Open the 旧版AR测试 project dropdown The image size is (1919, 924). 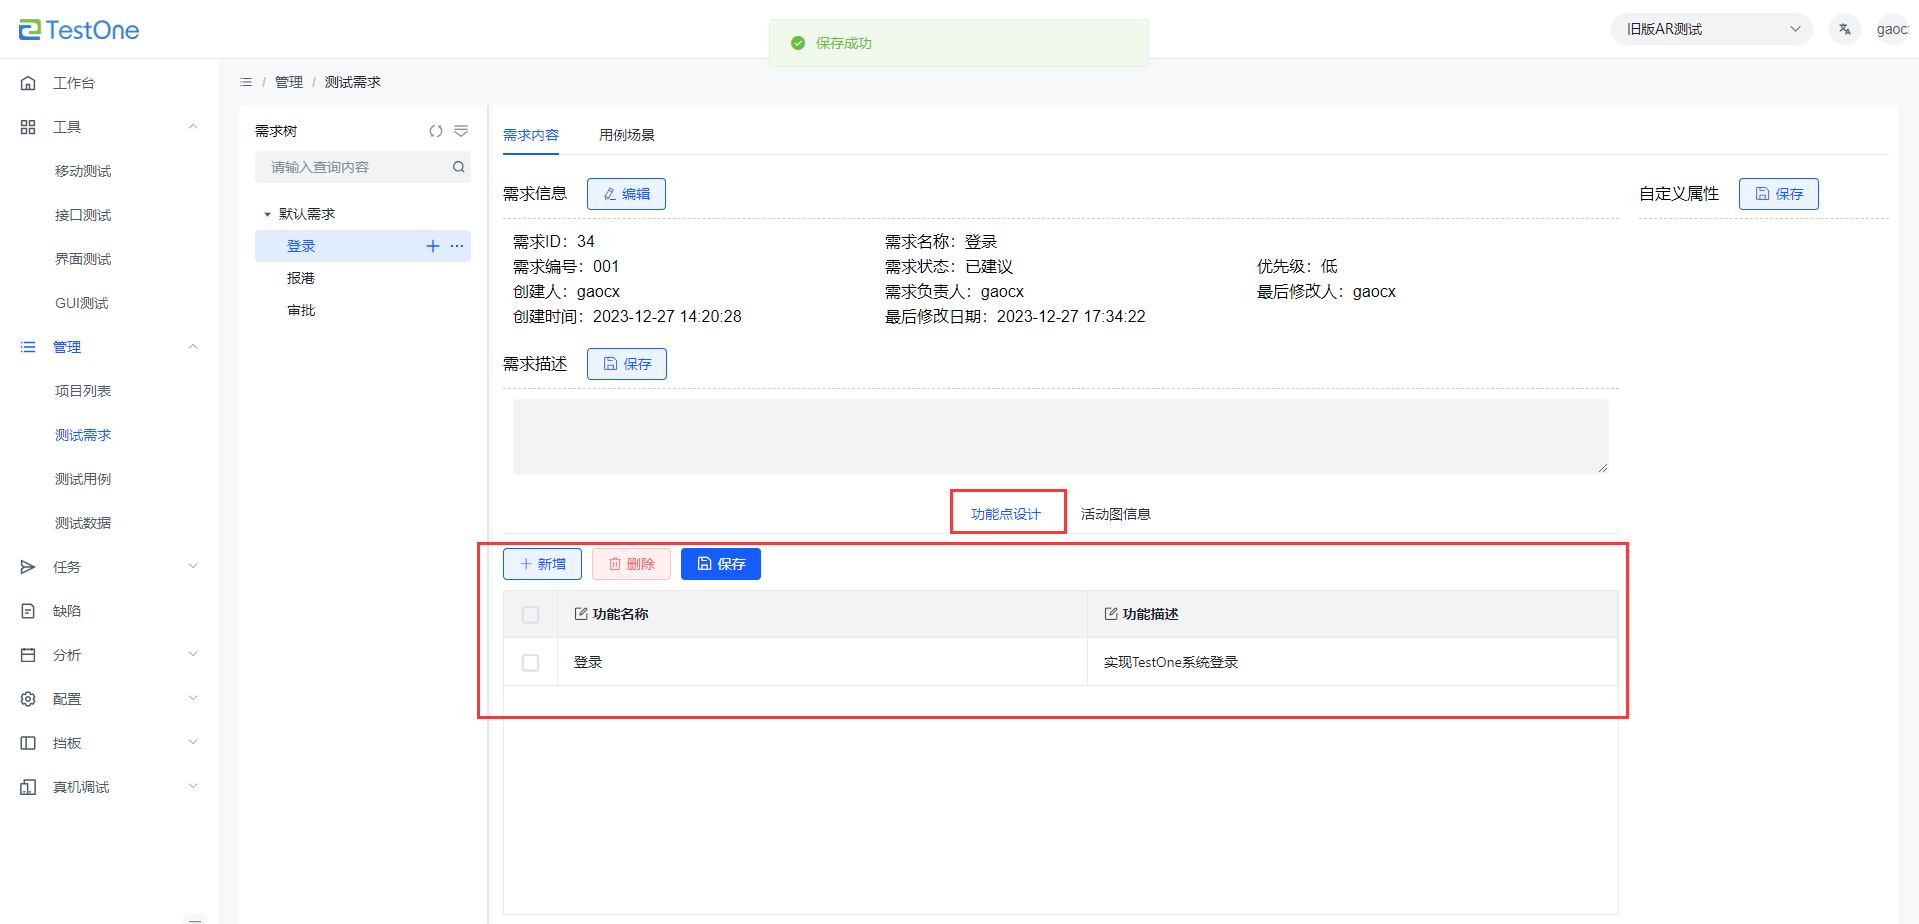pos(1711,29)
